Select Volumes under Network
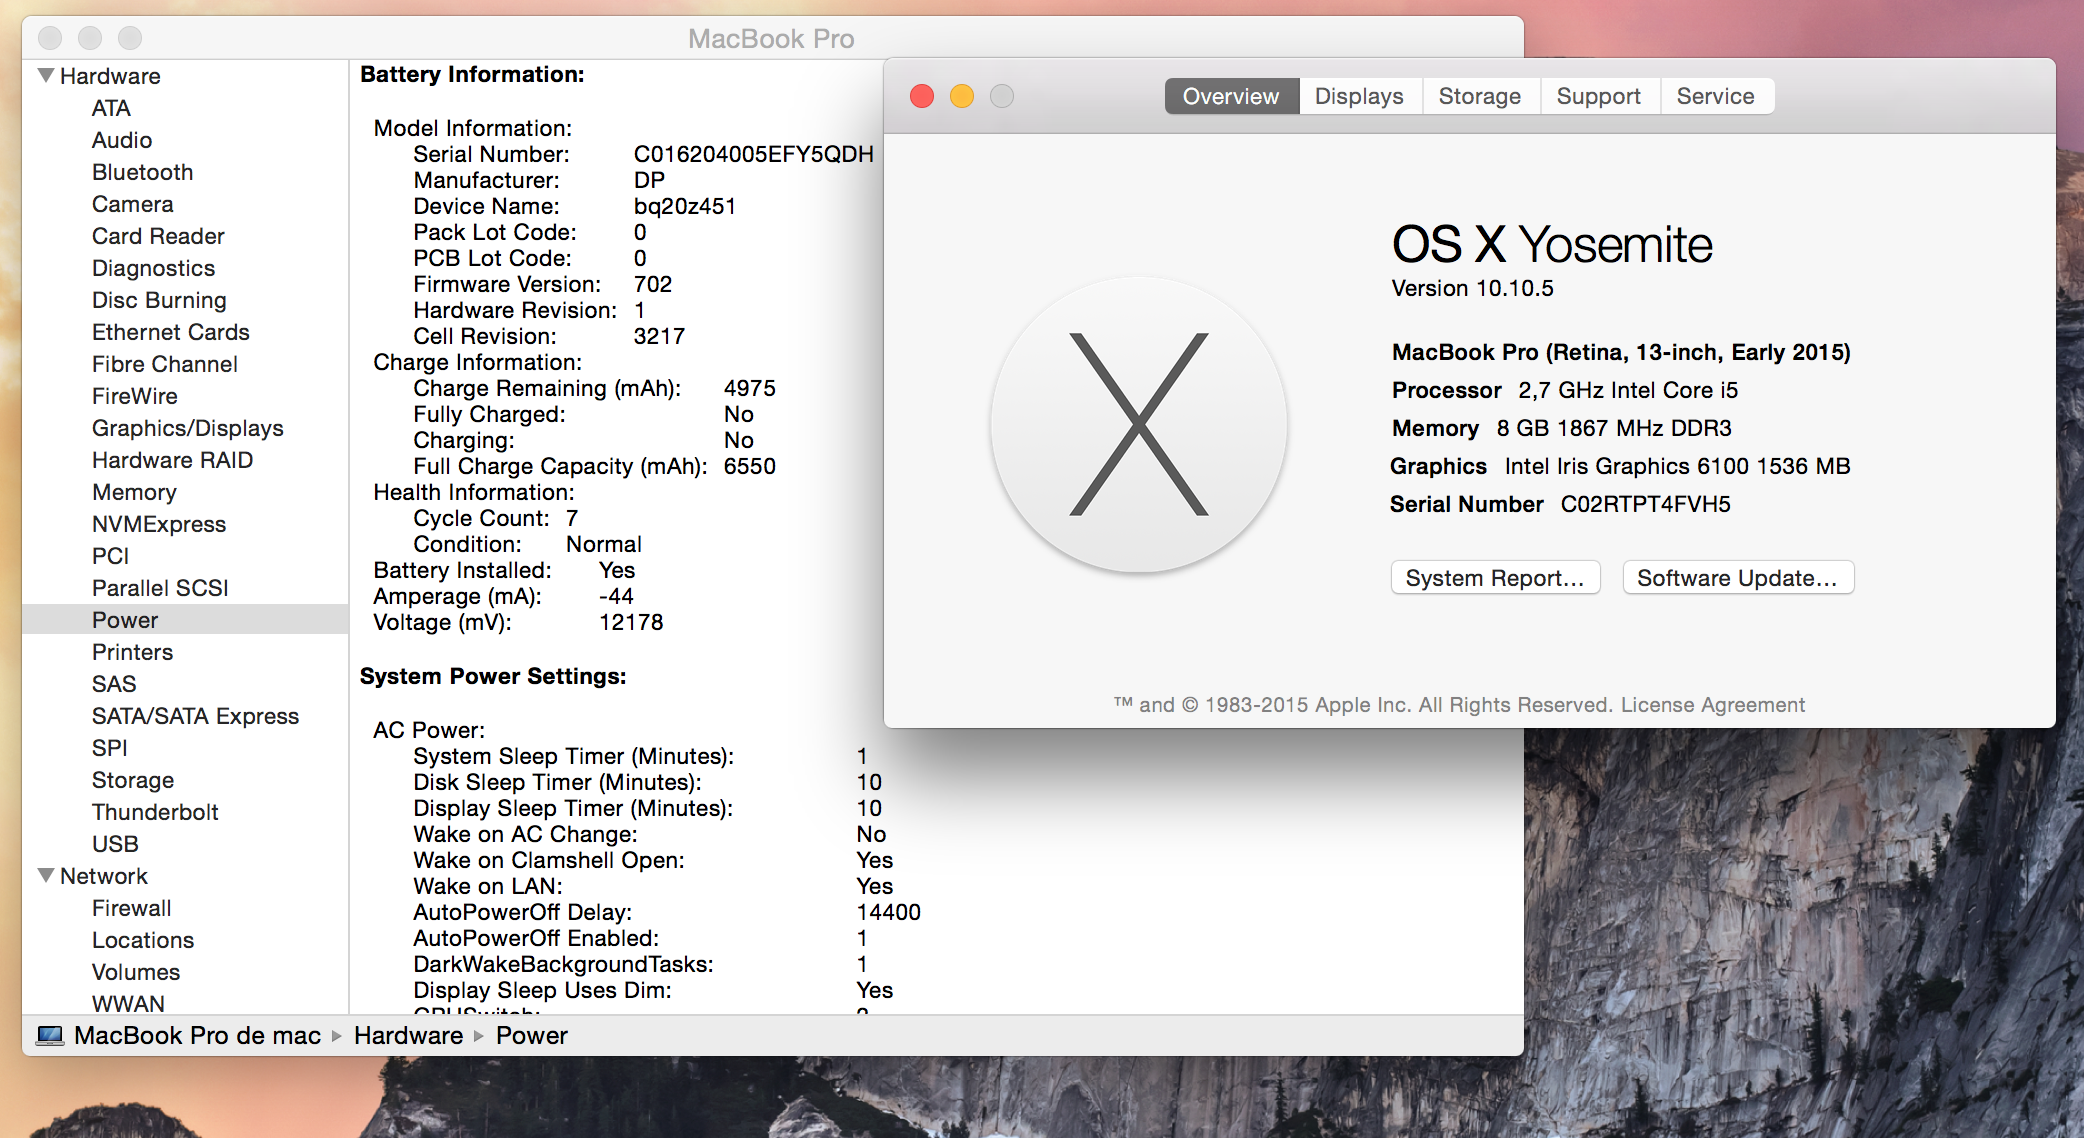2084x1138 pixels. point(136,972)
